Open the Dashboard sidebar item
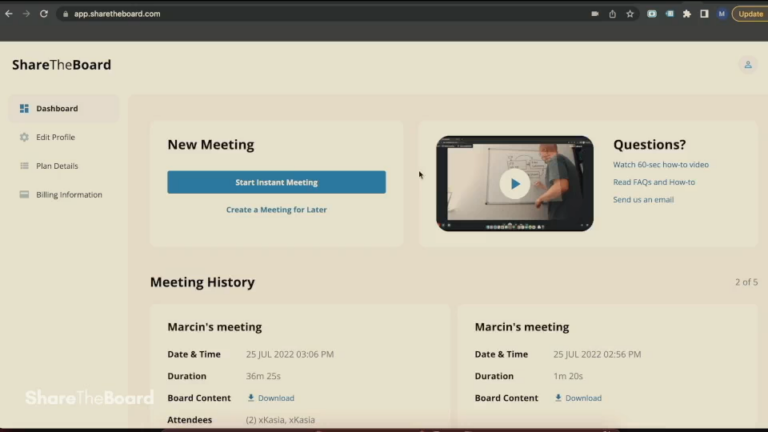The image size is (768, 432). pos(64,108)
